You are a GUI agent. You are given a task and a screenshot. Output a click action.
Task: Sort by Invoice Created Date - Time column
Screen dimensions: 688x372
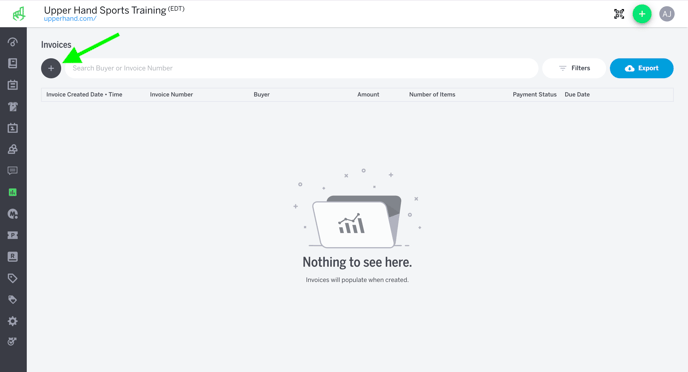(84, 94)
